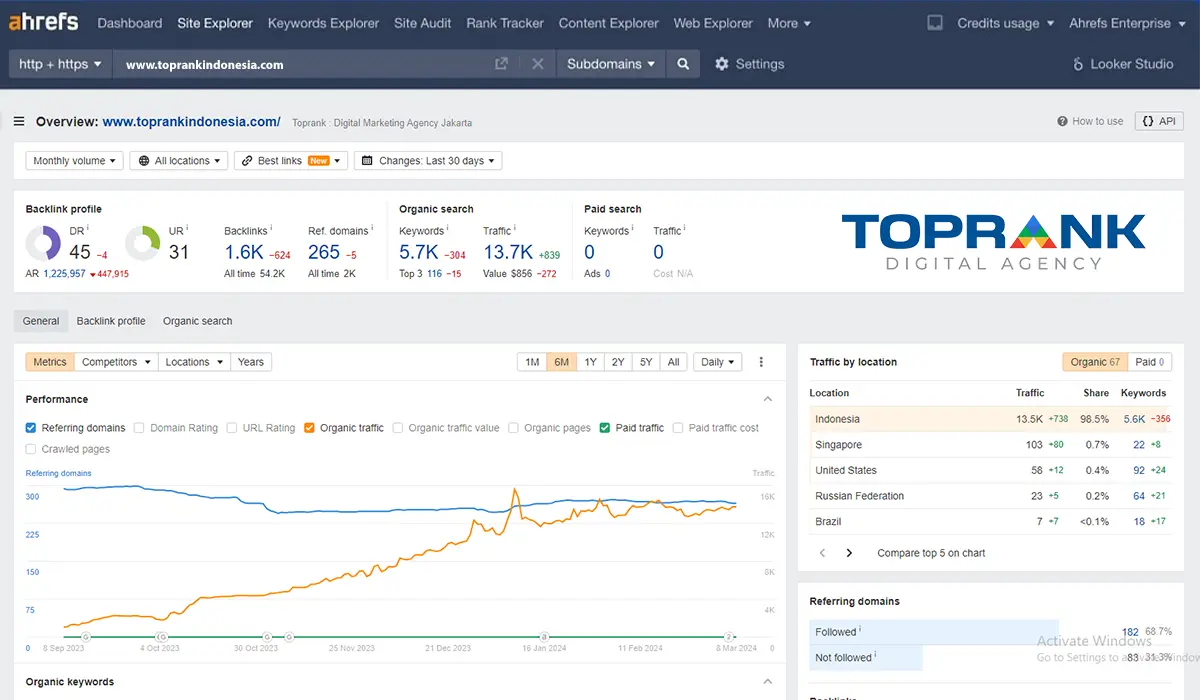The width and height of the screenshot is (1200, 700).
Task: Open the http + https protocol dropdown
Action: [60, 64]
